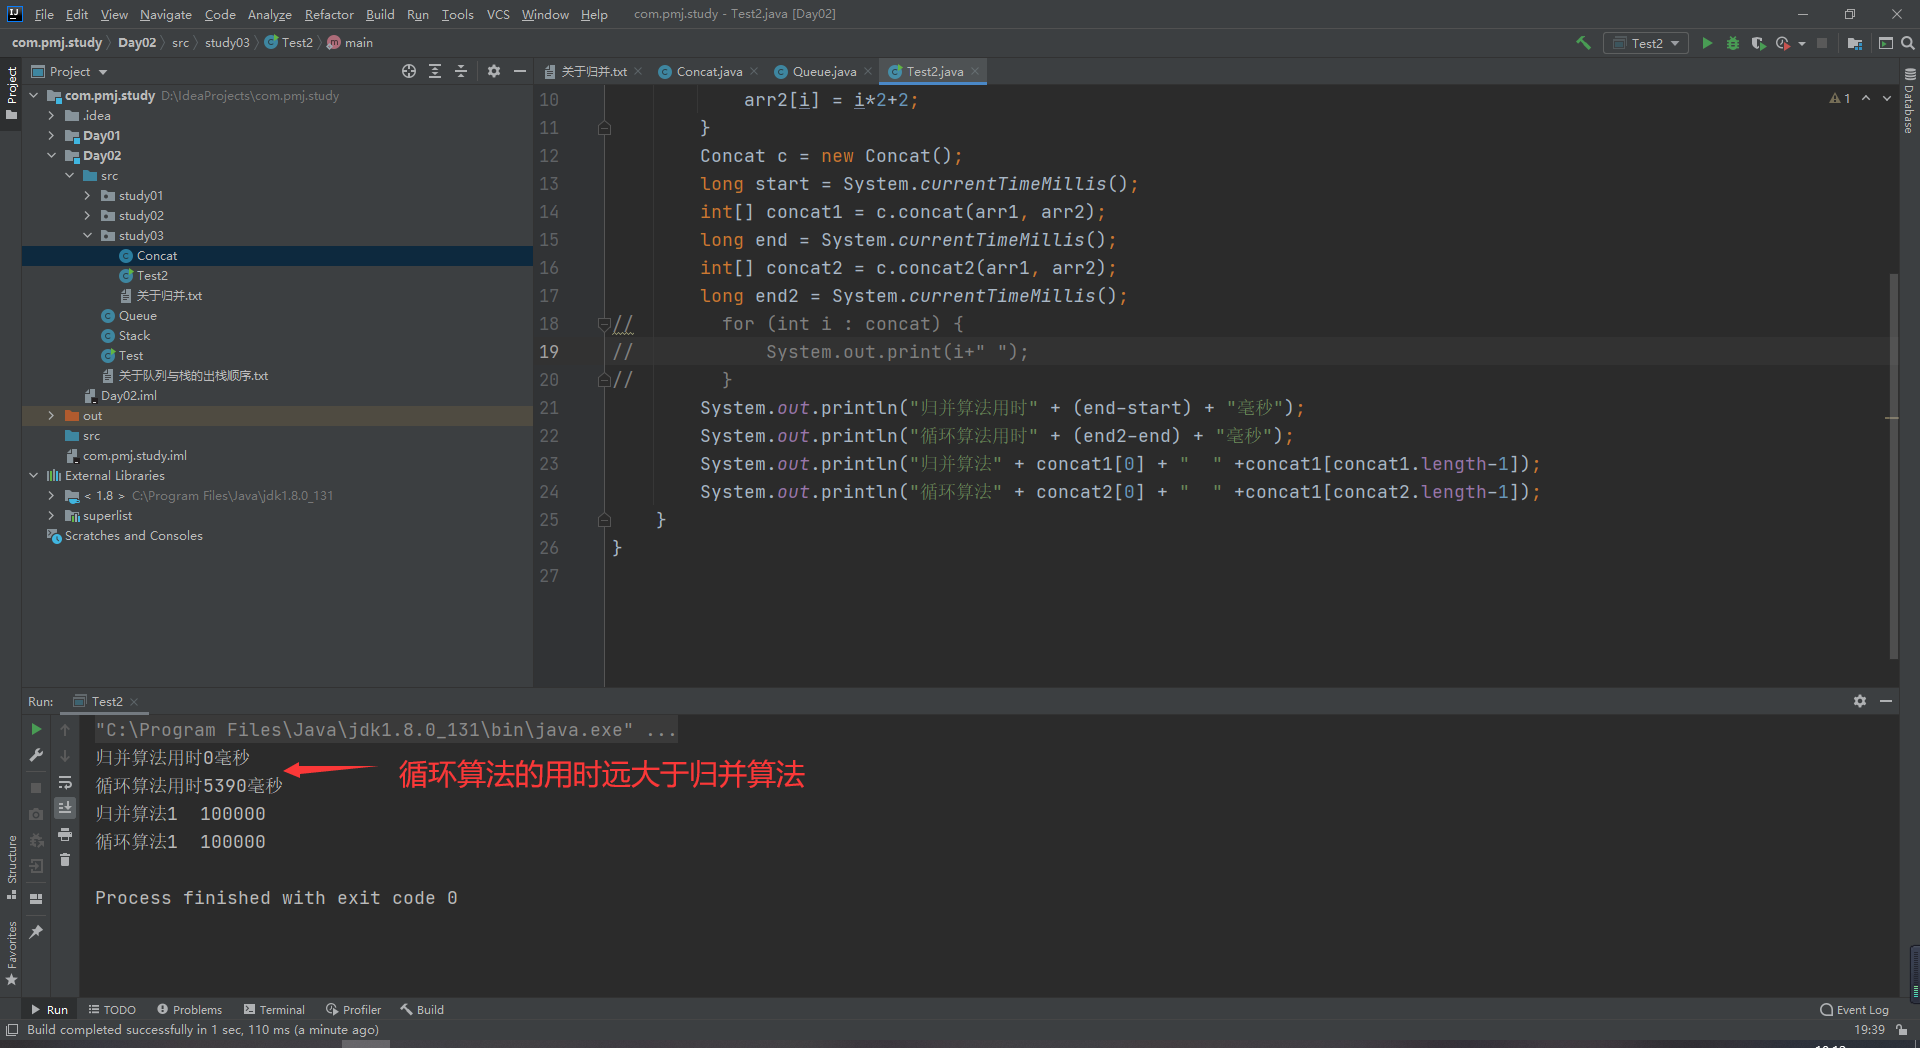Click the warning indicator in editor corner
The image size is (1920, 1048).
click(x=1840, y=98)
